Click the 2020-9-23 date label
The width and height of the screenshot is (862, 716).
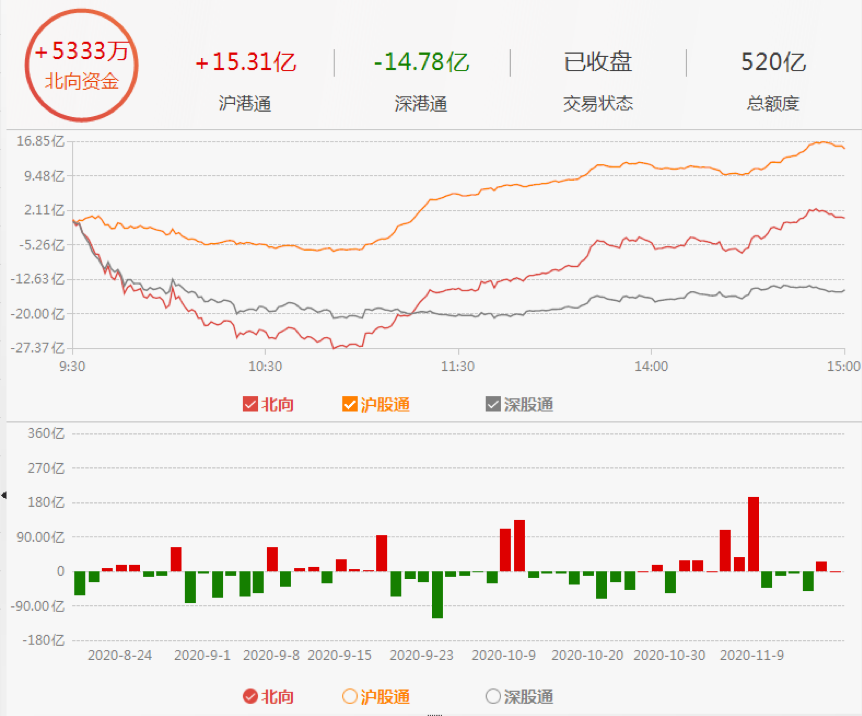422,656
